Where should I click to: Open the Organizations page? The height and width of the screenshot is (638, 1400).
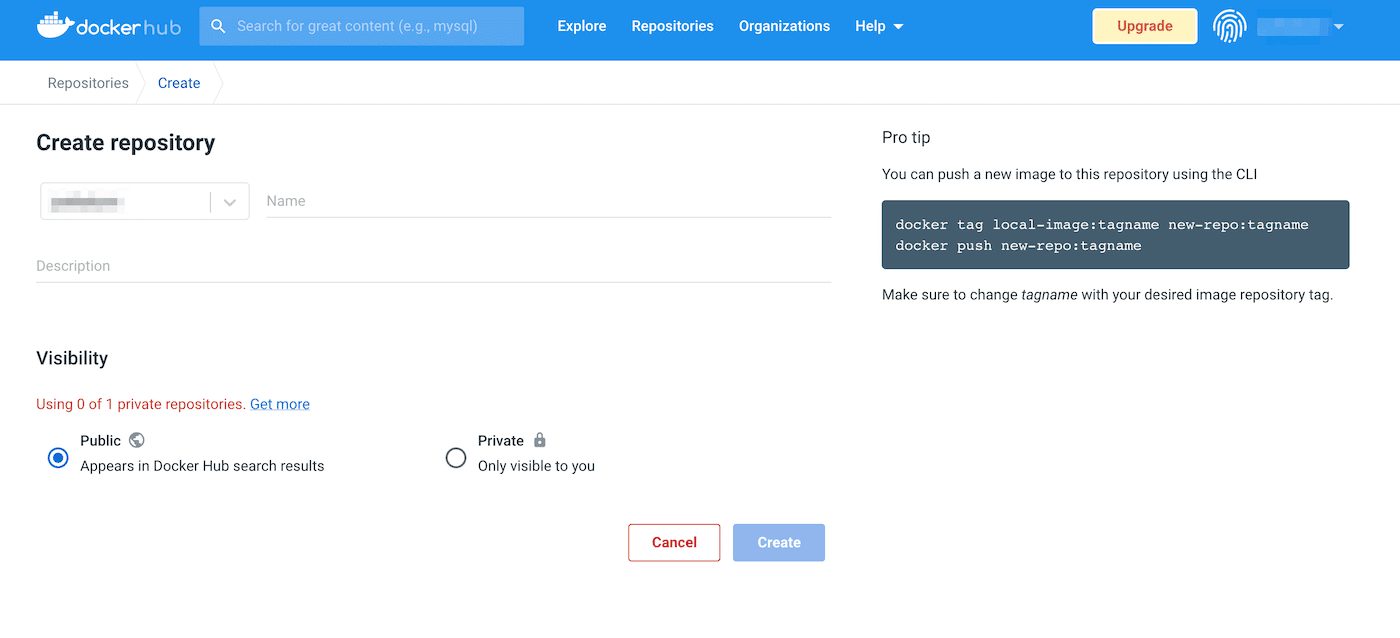784,26
